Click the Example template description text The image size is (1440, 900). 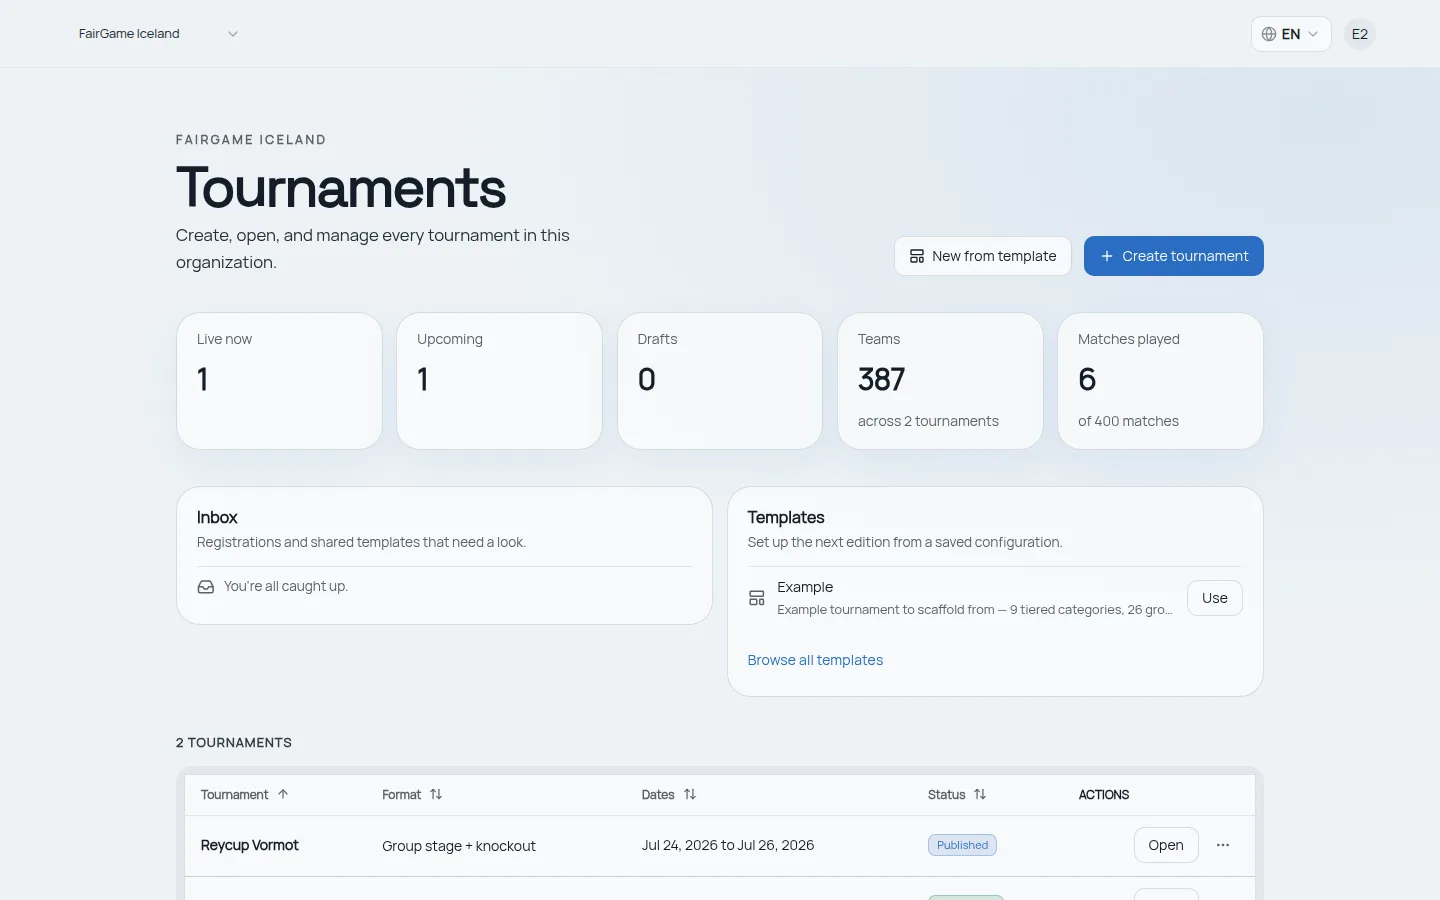point(975,609)
